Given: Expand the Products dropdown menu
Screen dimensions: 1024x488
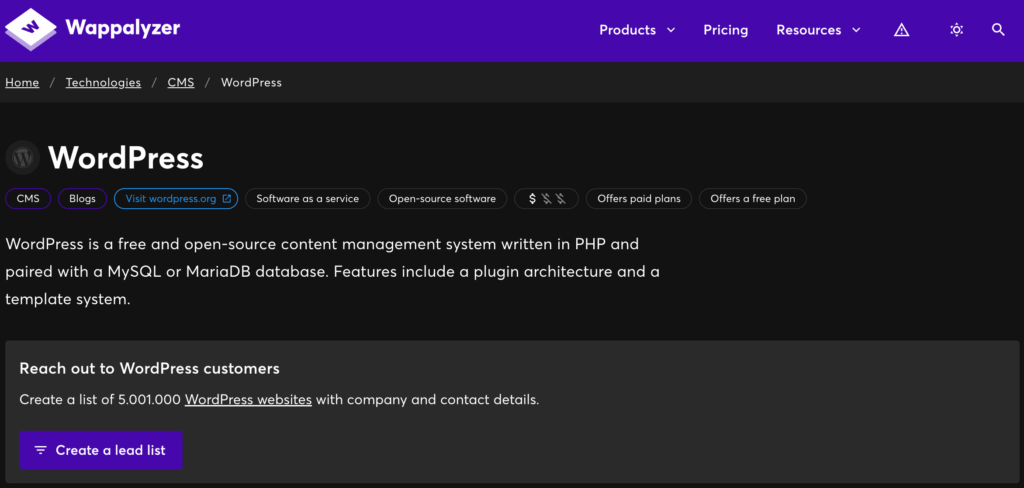Looking at the screenshot, I should point(637,30).
